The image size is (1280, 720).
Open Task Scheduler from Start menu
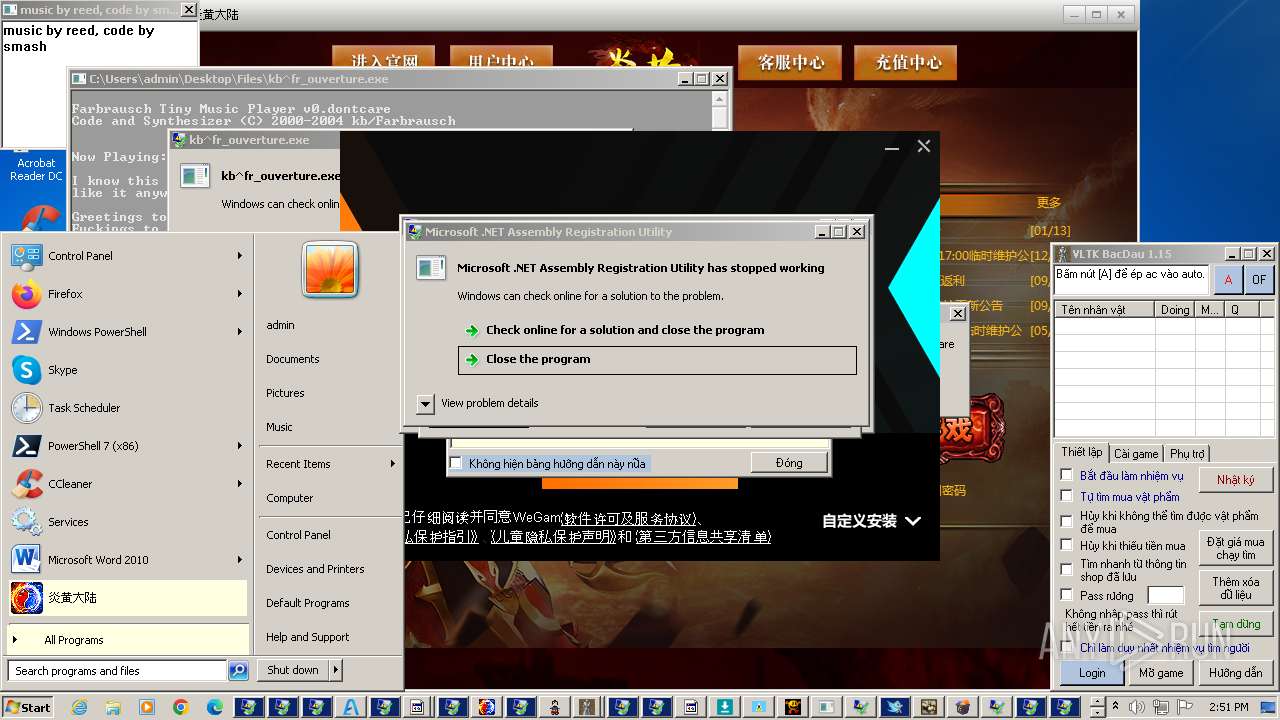(26, 408)
